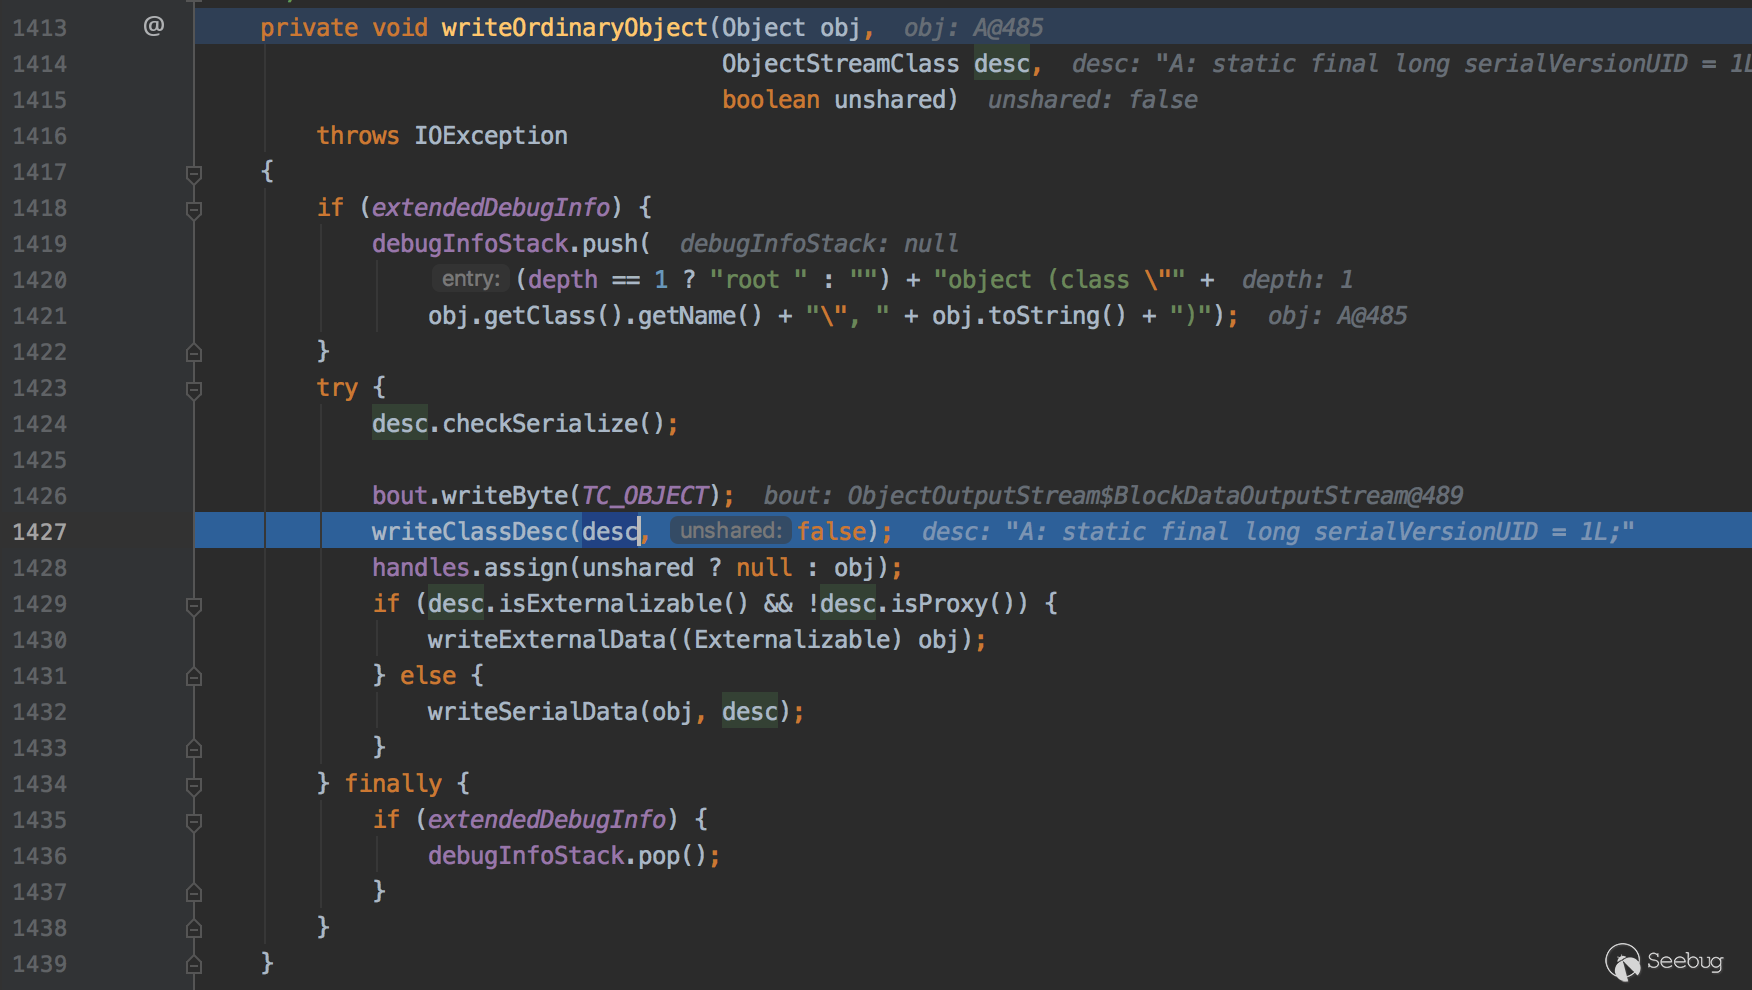Collapse the try block fold on line 1423

(x=194, y=389)
